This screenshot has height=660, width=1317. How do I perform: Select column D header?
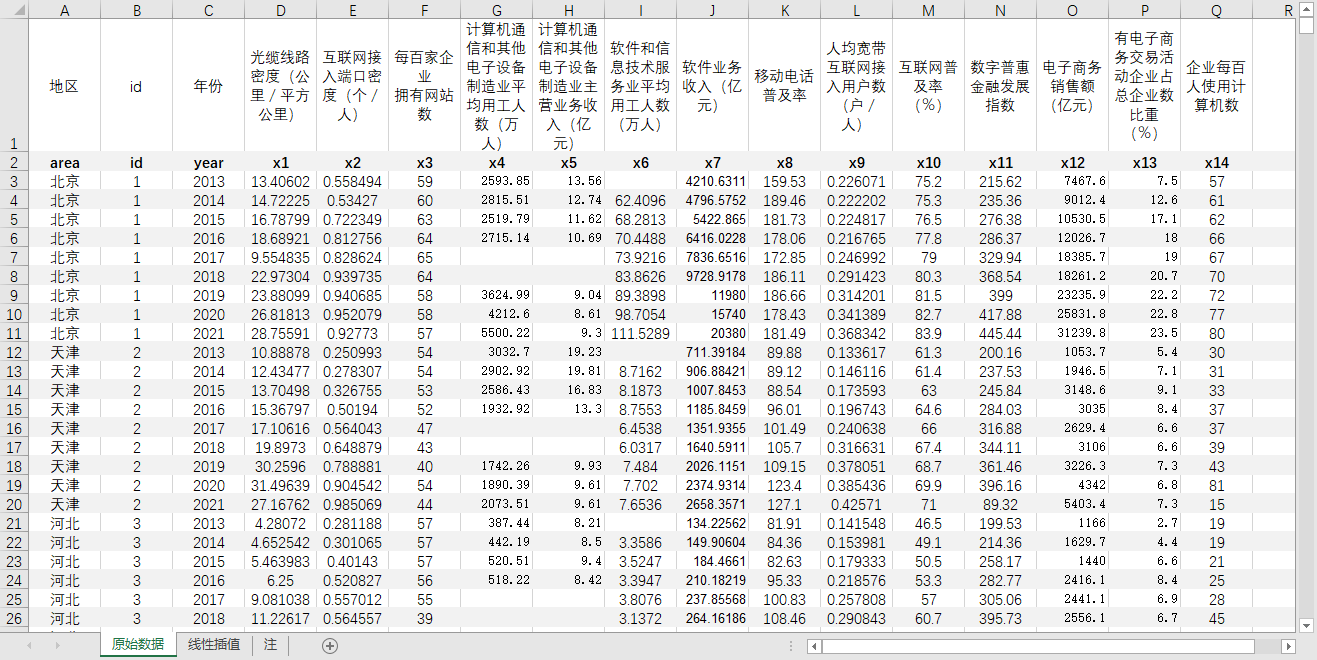coord(281,10)
